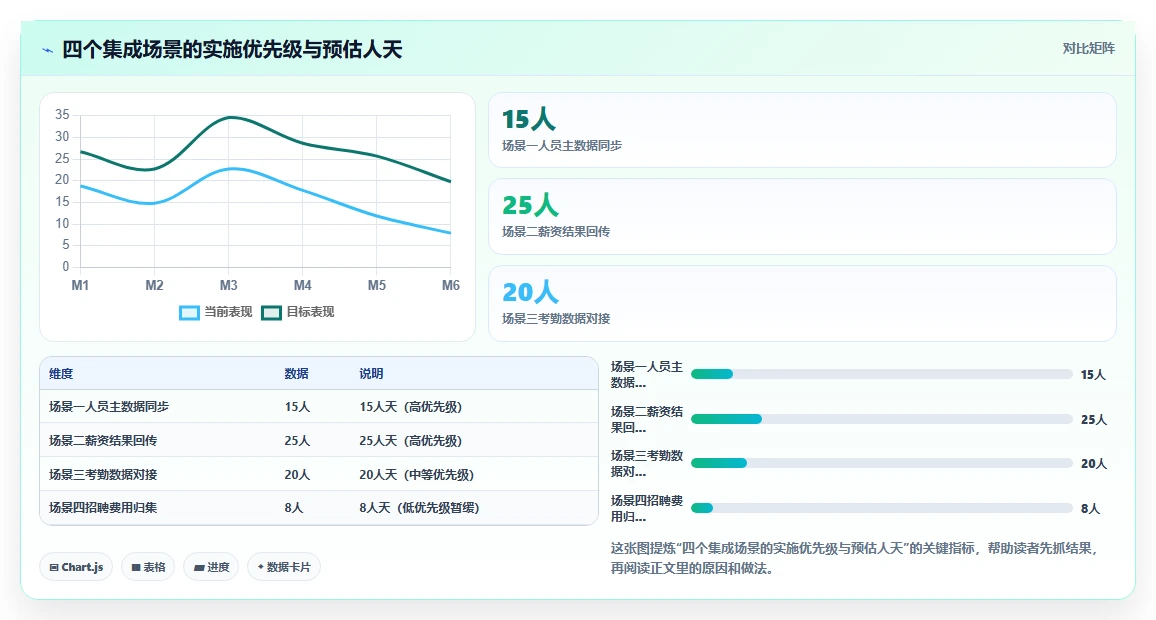The width and height of the screenshot is (1156, 620).
Task: Click the header icon beside the title
Action: 48,50
